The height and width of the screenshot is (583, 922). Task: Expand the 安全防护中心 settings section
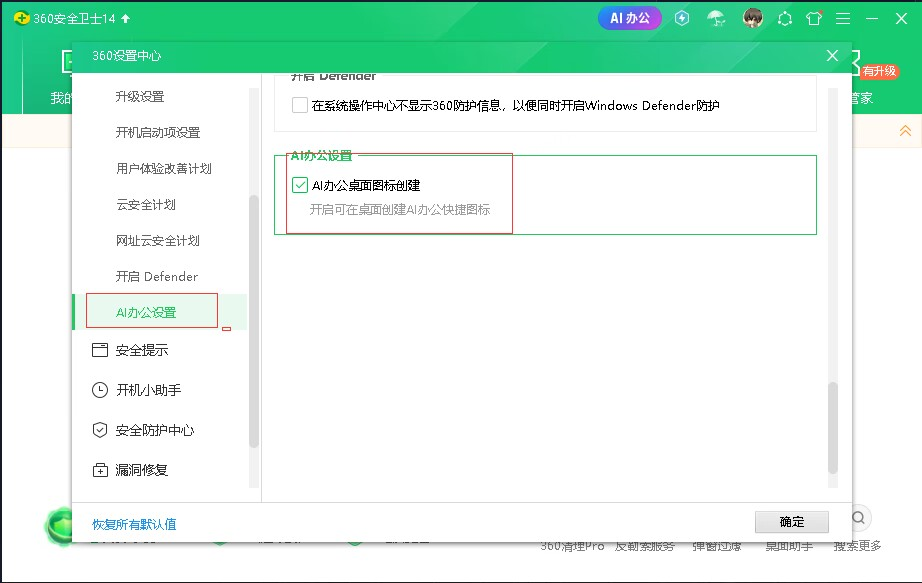pos(154,430)
